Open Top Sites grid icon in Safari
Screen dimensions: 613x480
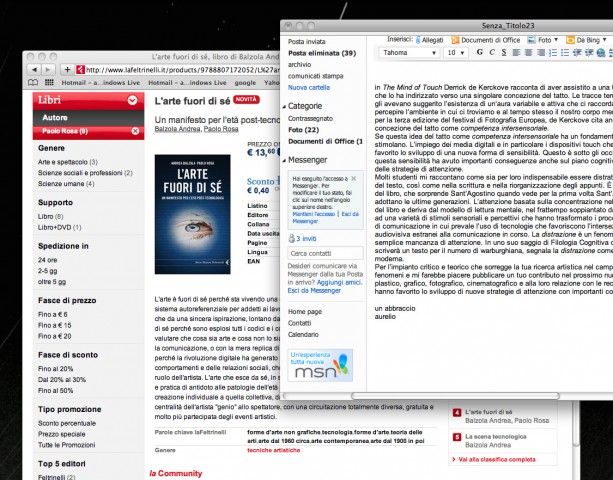point(49,82)
